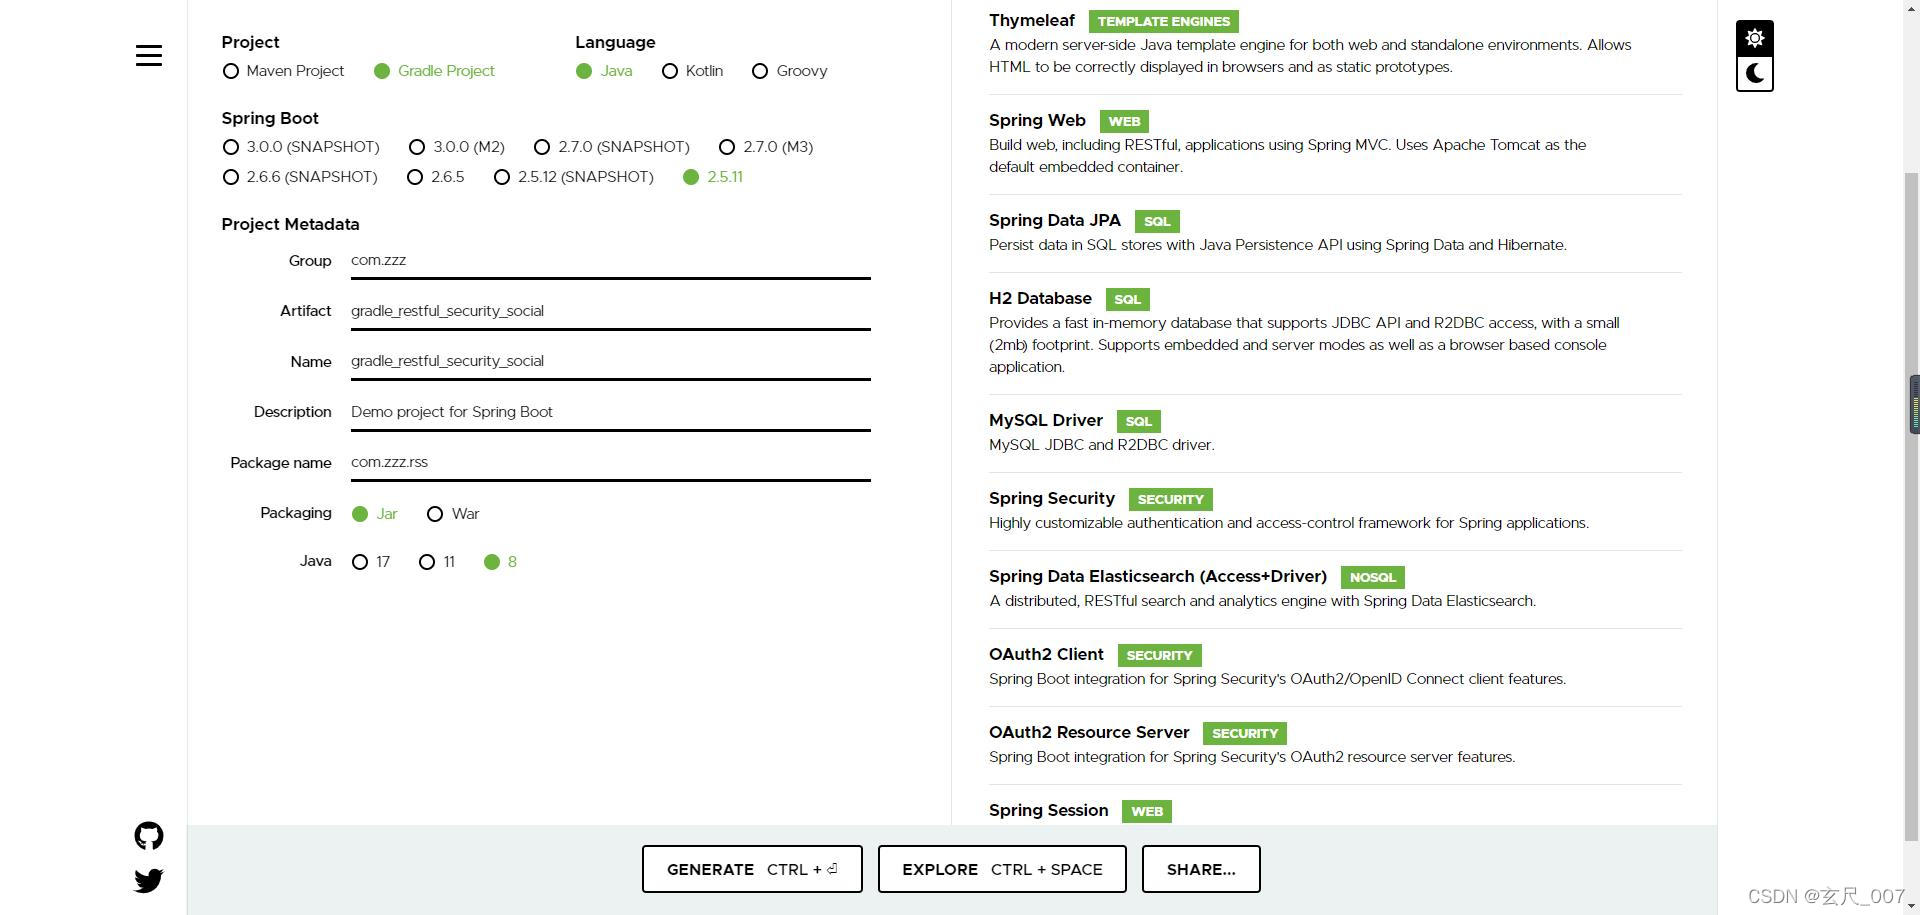Select Maven Project radio option
The width and height of the screenshot is (1920, 915).
click(x=284, y=71)
